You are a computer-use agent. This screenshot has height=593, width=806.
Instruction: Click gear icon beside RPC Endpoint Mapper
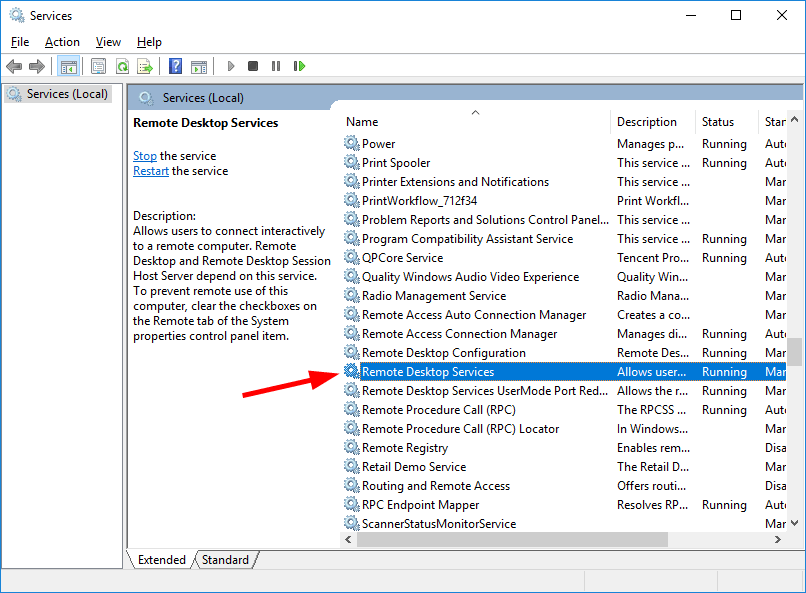352,505
